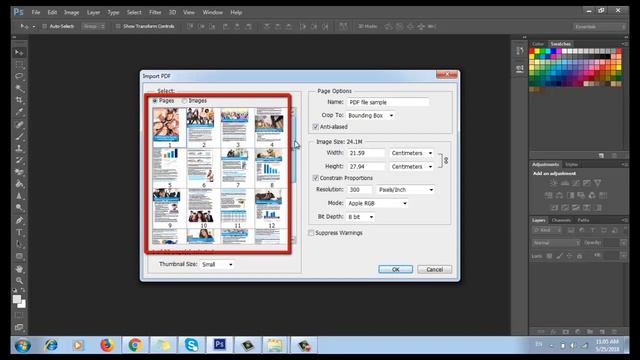Toggle Show Transform Controls checkbox
The width and height of the screenshot is (640, 360).
[x=118, y=26]
